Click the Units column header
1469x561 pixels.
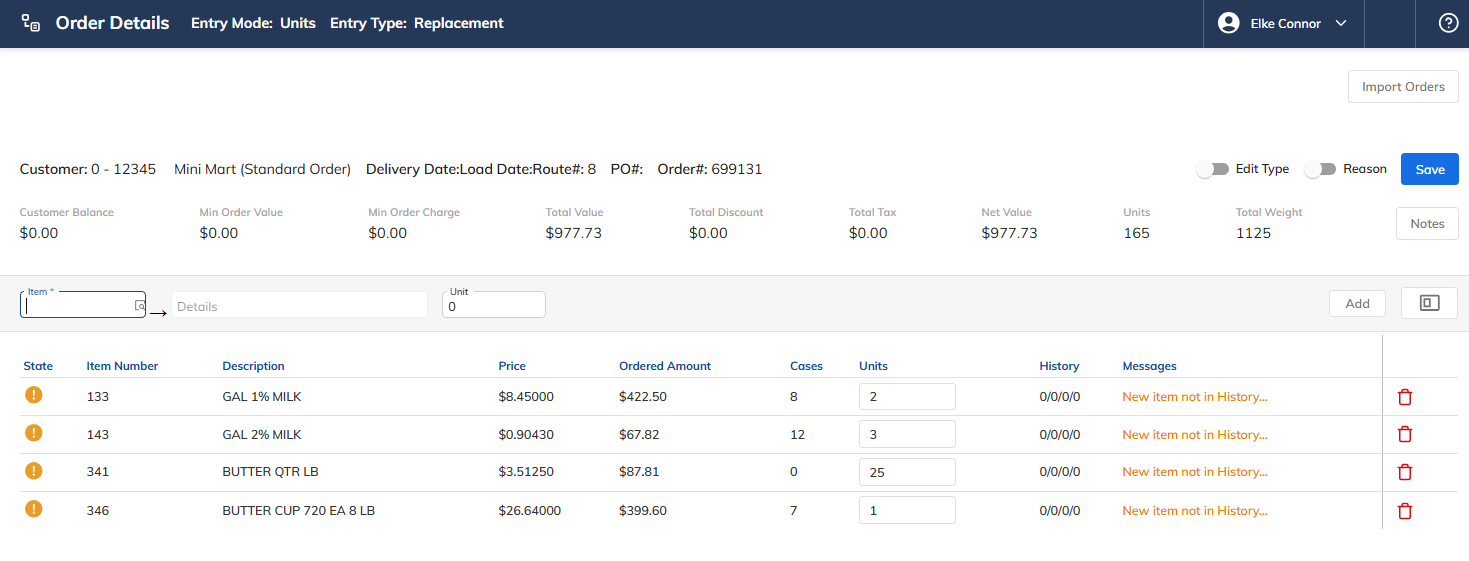point(873,366)
